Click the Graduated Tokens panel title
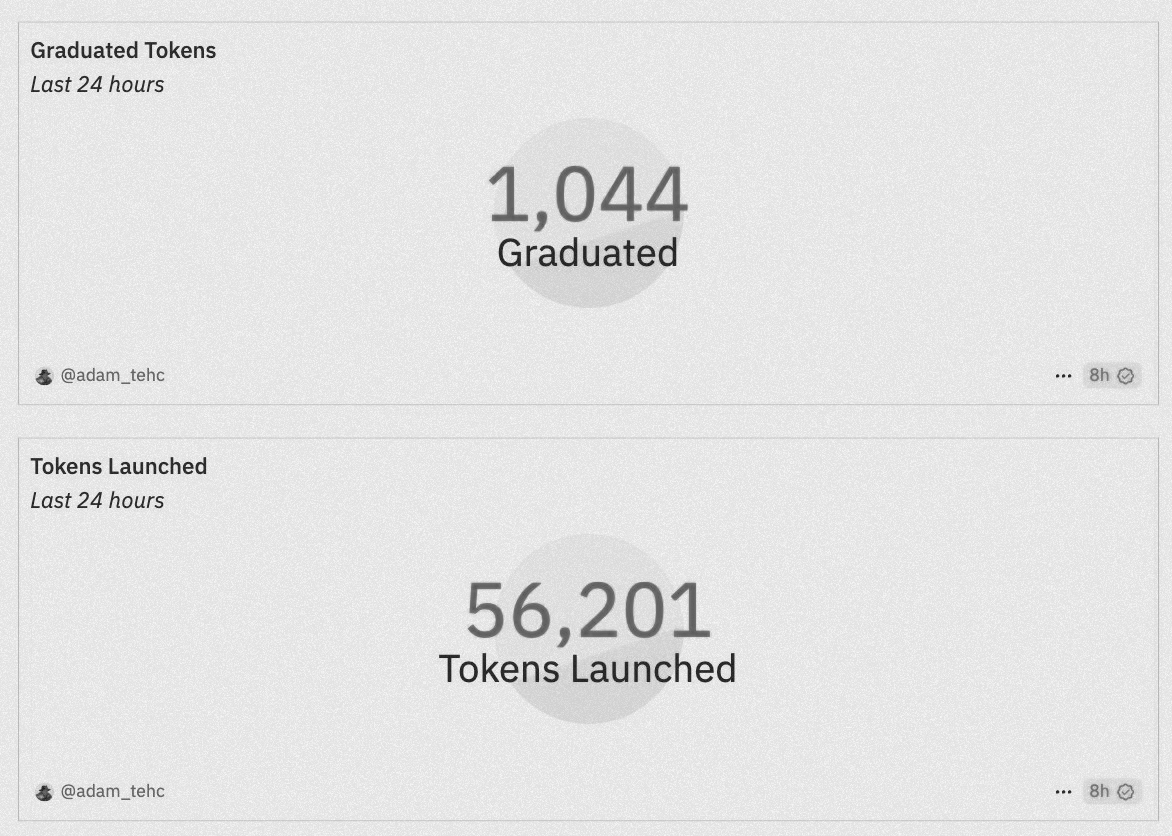This screenshot has width=1172, height=836. (x=123, y=51)
